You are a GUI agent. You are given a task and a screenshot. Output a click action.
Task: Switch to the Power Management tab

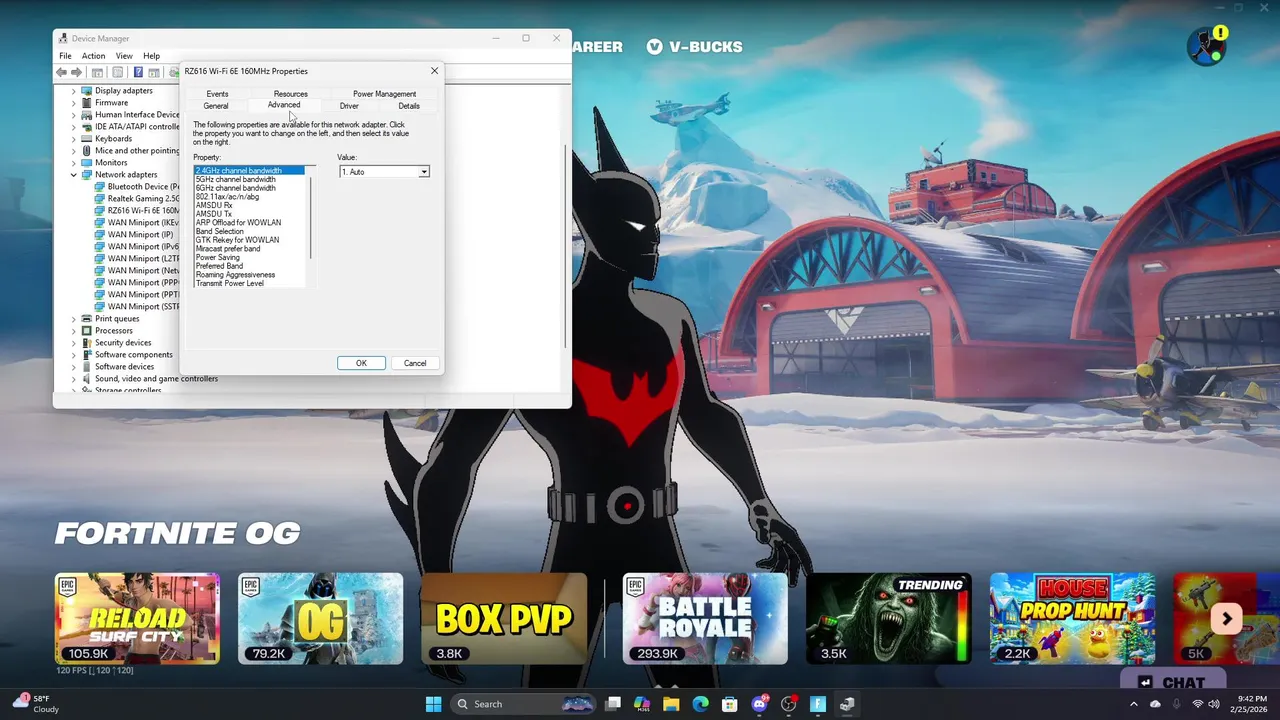pyautogui.click(x=384, y=94)
